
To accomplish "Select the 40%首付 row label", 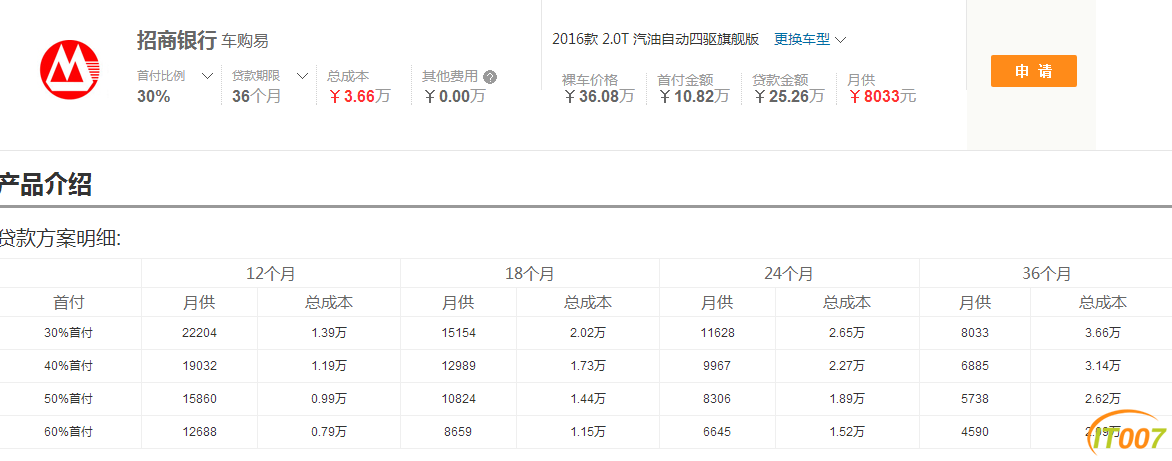I will [x=69, y=366].
